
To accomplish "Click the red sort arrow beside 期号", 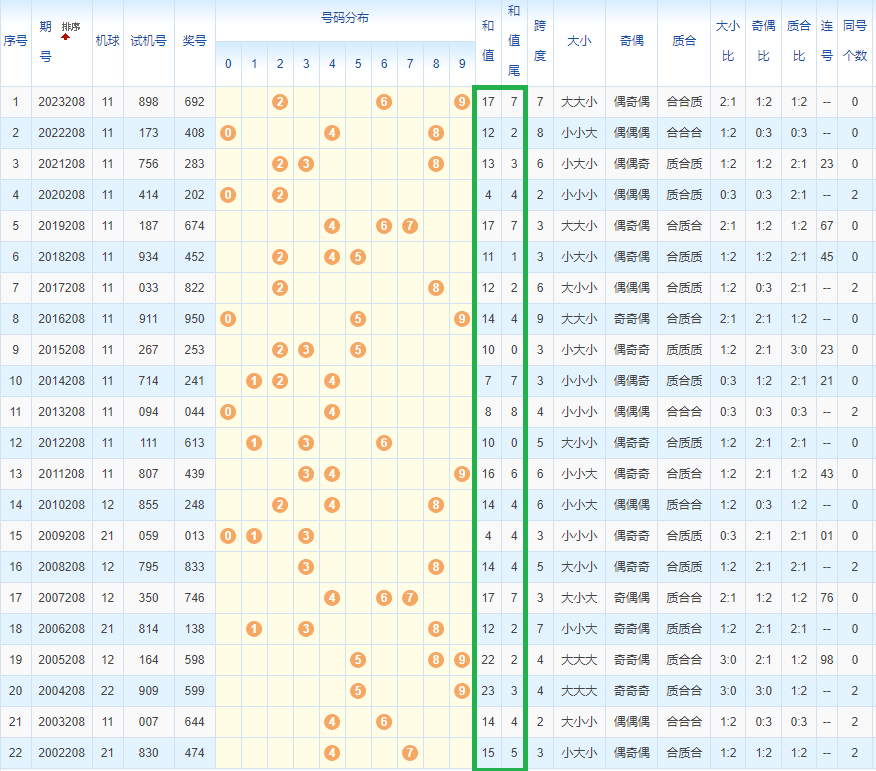I will (66, 36).
